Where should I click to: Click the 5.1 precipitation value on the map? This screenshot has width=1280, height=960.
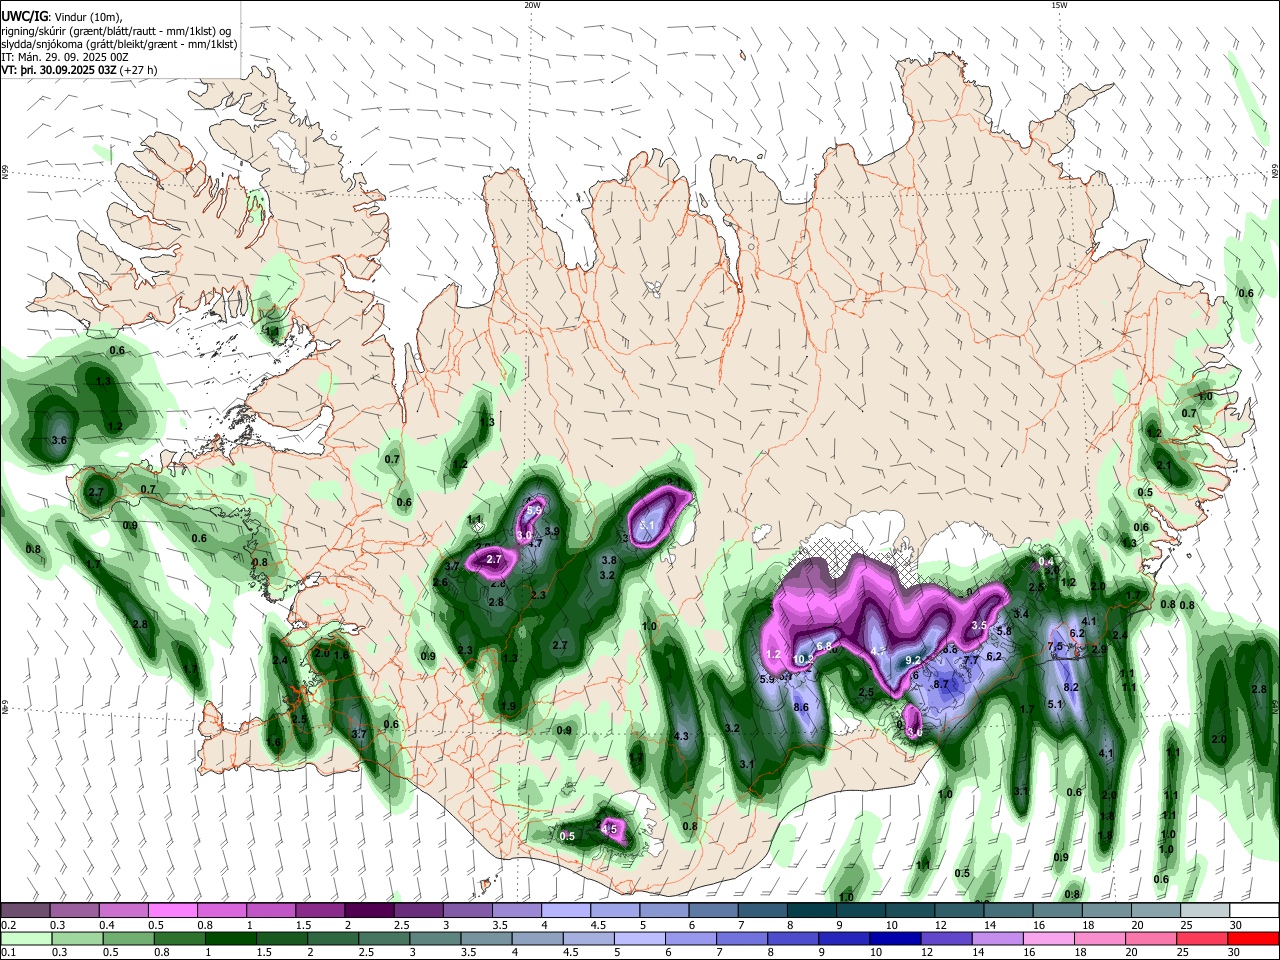(x=1055, y=705)
